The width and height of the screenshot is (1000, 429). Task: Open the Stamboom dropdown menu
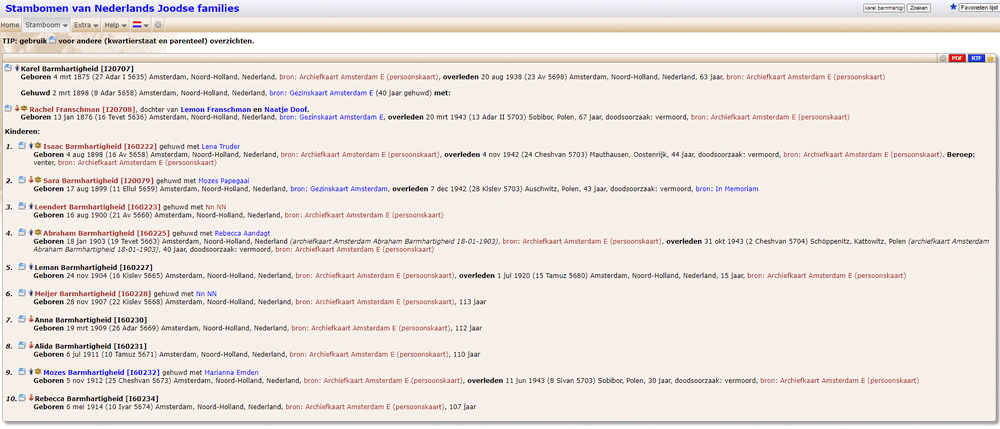pos(47,25)
